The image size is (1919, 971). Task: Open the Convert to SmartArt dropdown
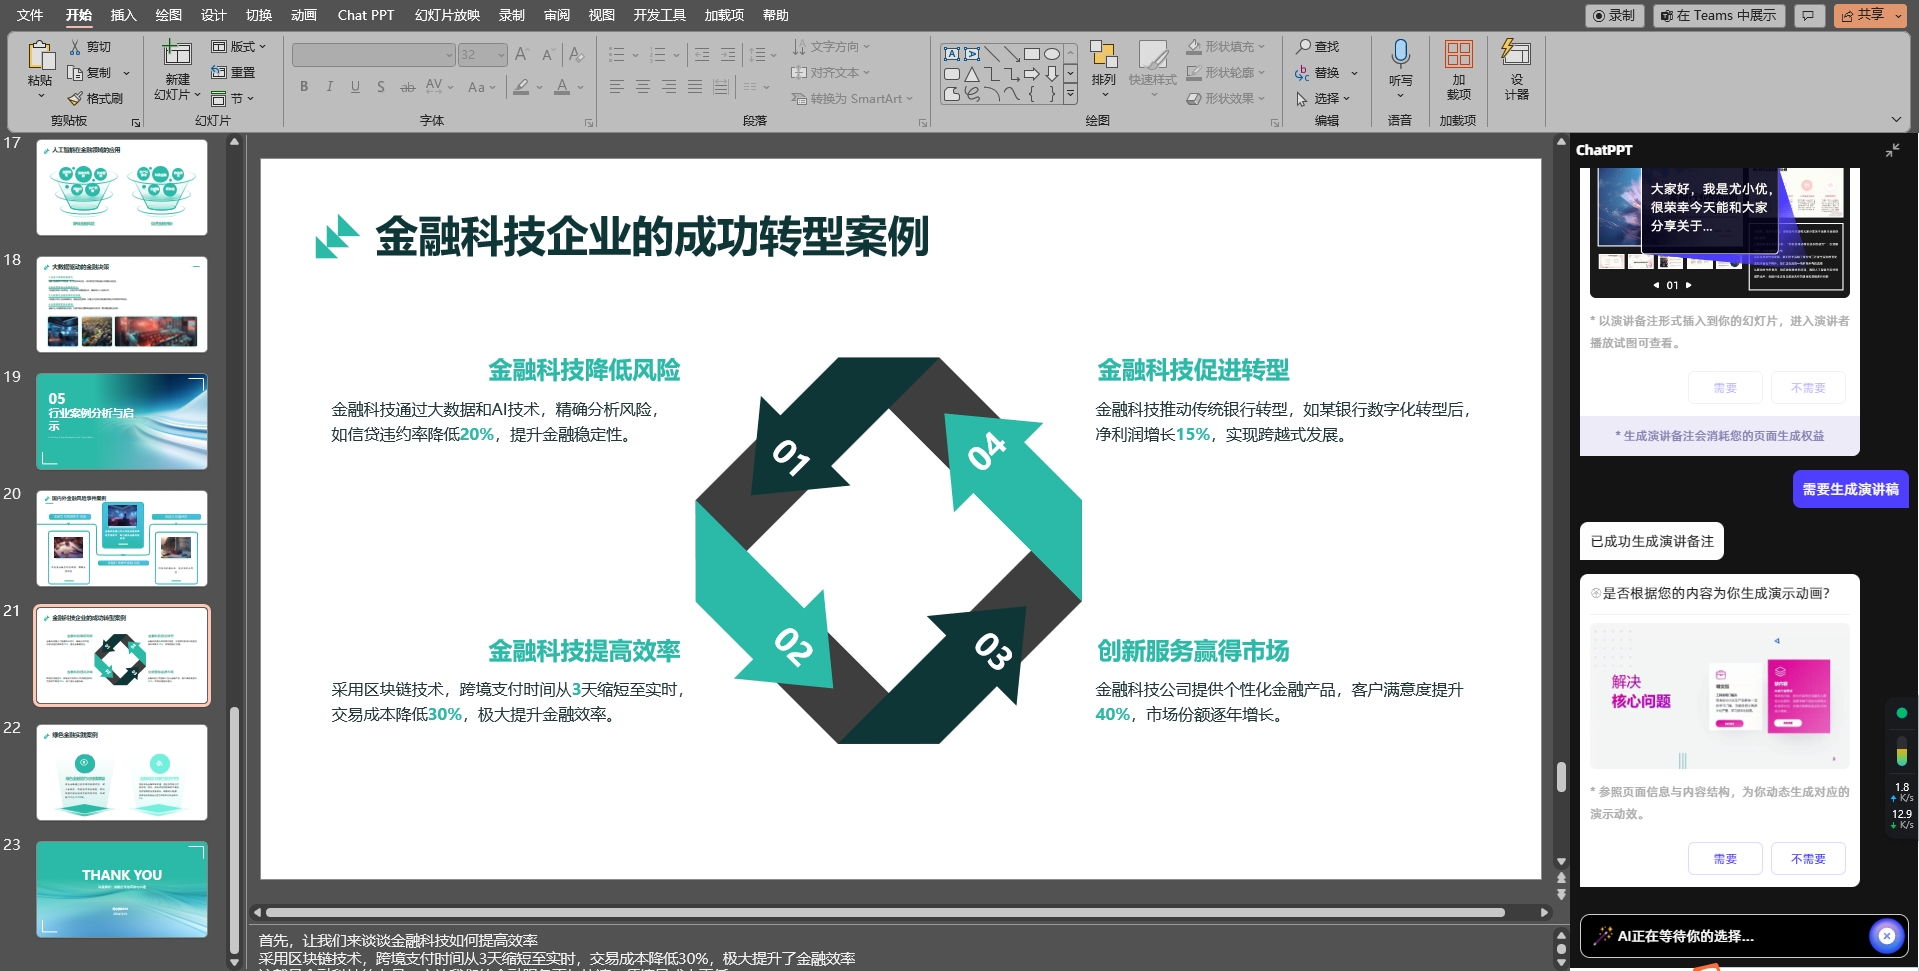[852, 99]
